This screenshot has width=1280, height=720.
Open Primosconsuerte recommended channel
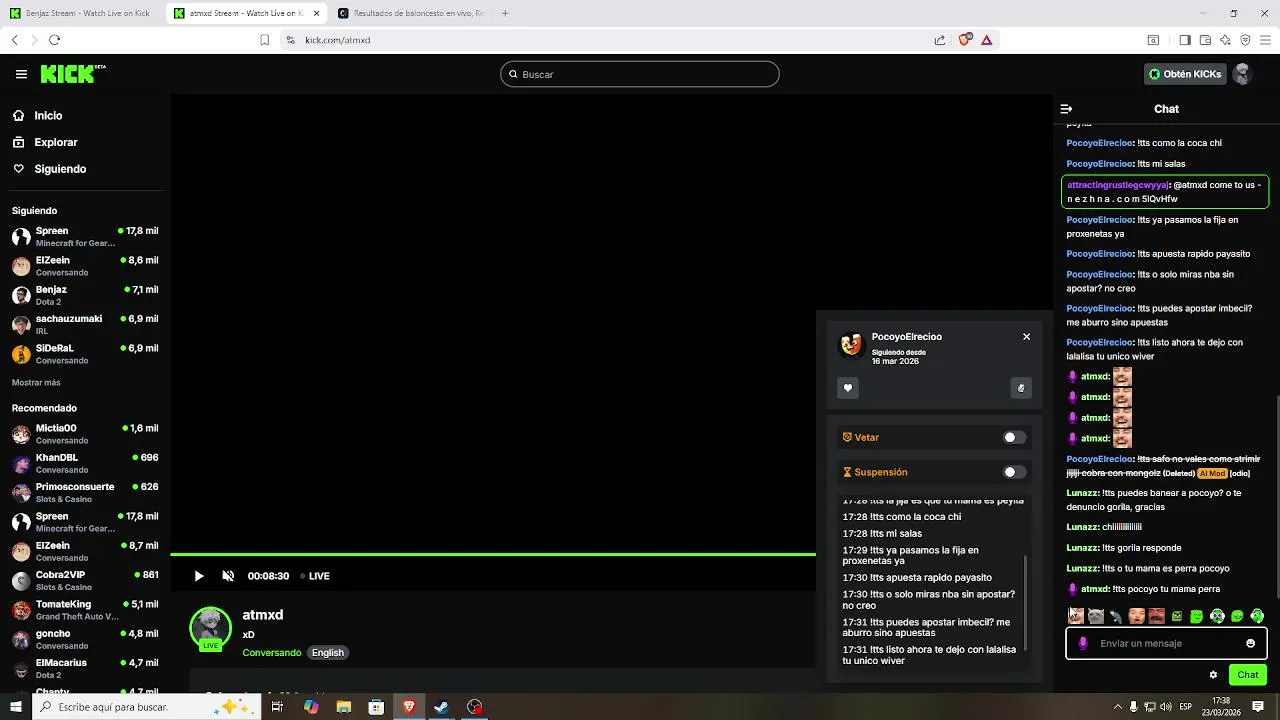click(x=85, y=492)
